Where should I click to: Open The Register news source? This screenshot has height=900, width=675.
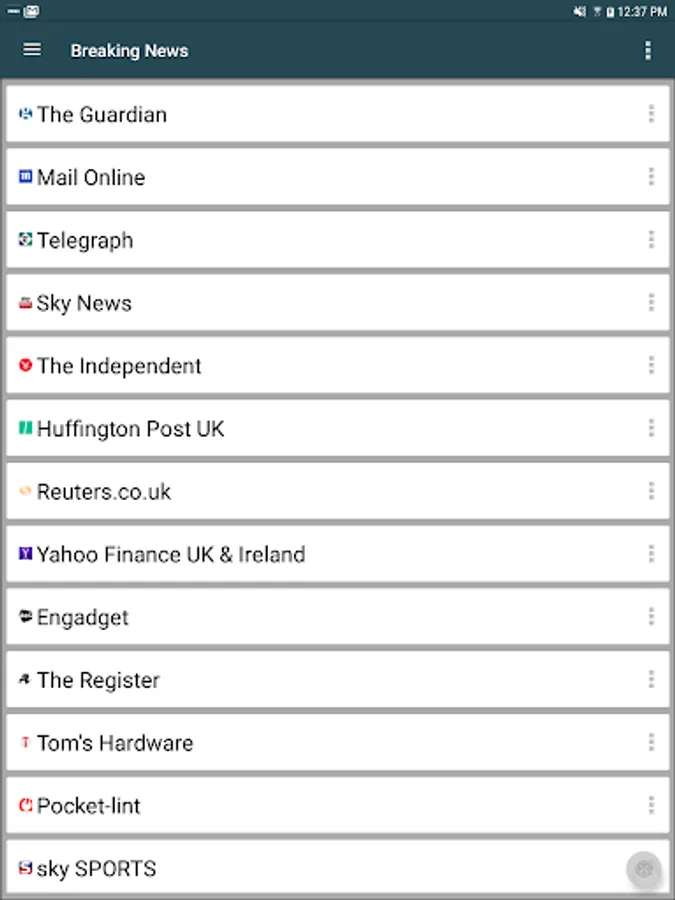point(98,680)
